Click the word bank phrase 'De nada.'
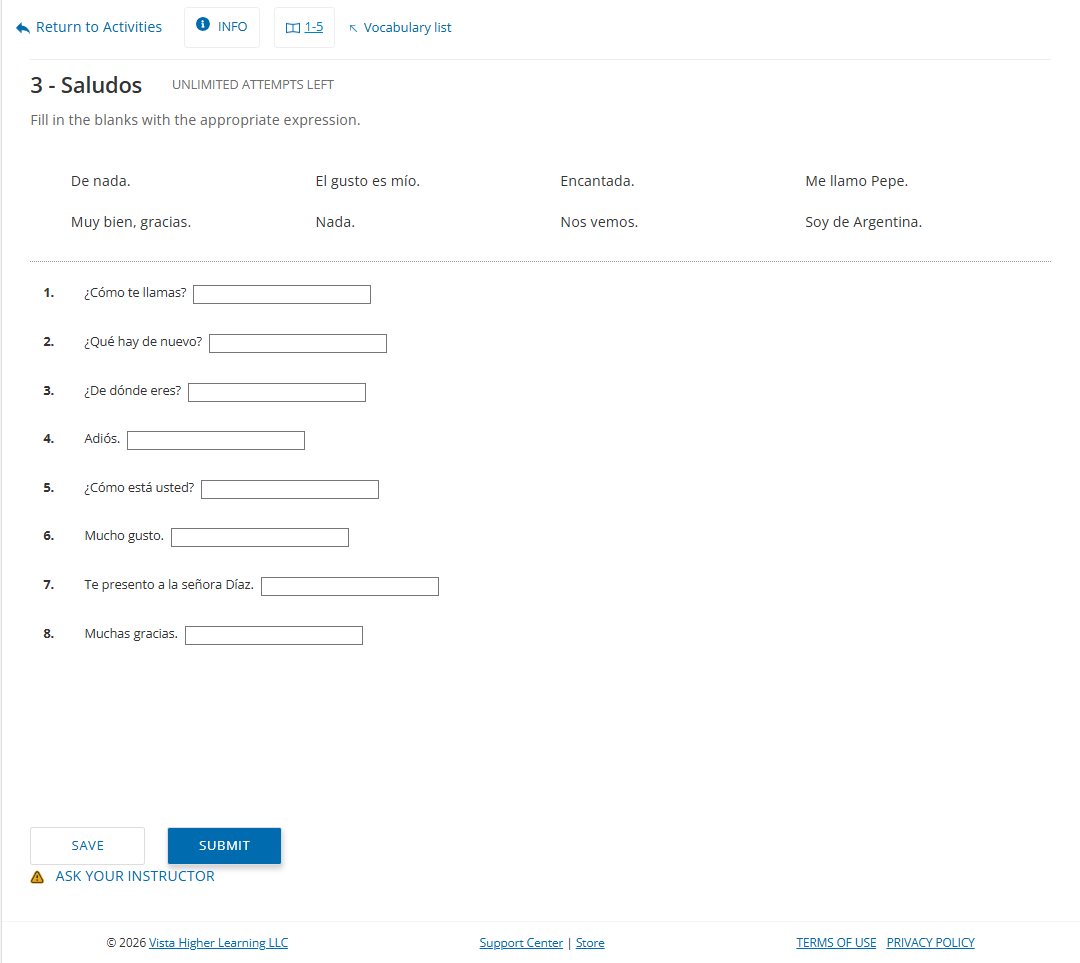Image resolution: width=1080 pixels, height=963 pixels. pyautogui.click(x=101, y=181)
